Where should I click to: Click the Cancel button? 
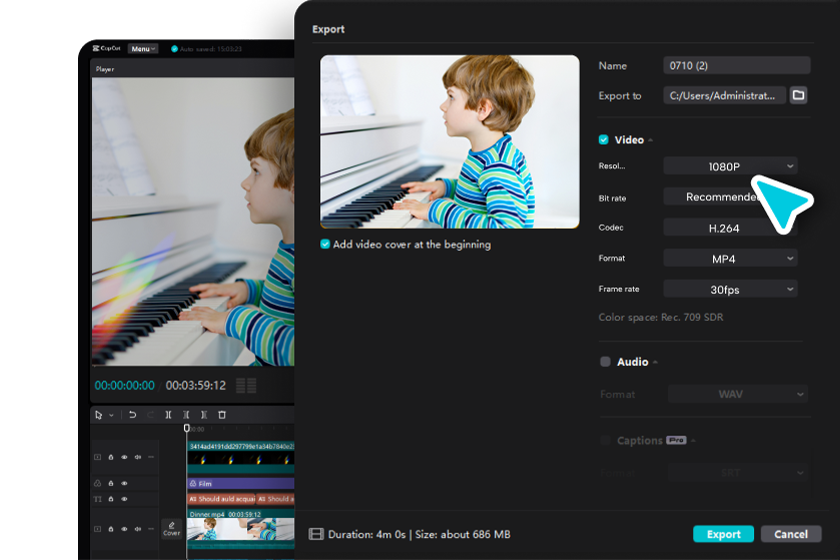(x=791, y=534)
